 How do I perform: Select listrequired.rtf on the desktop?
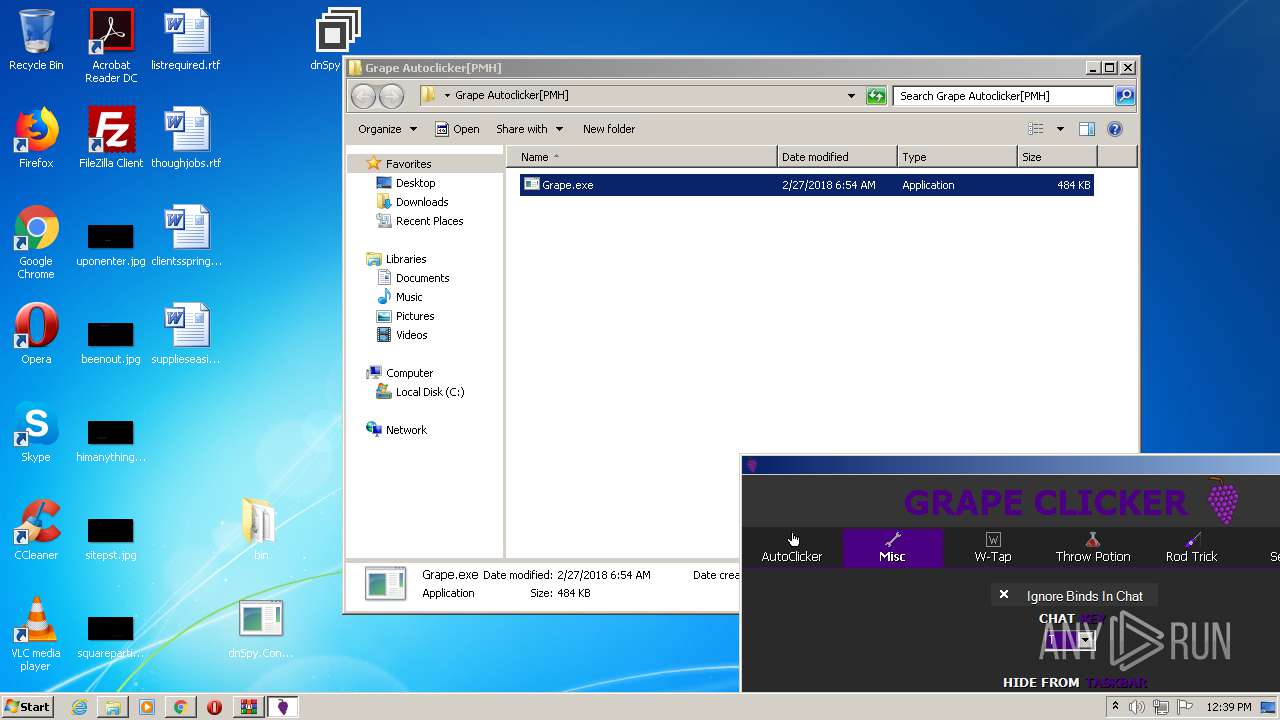tap(186, 40)
